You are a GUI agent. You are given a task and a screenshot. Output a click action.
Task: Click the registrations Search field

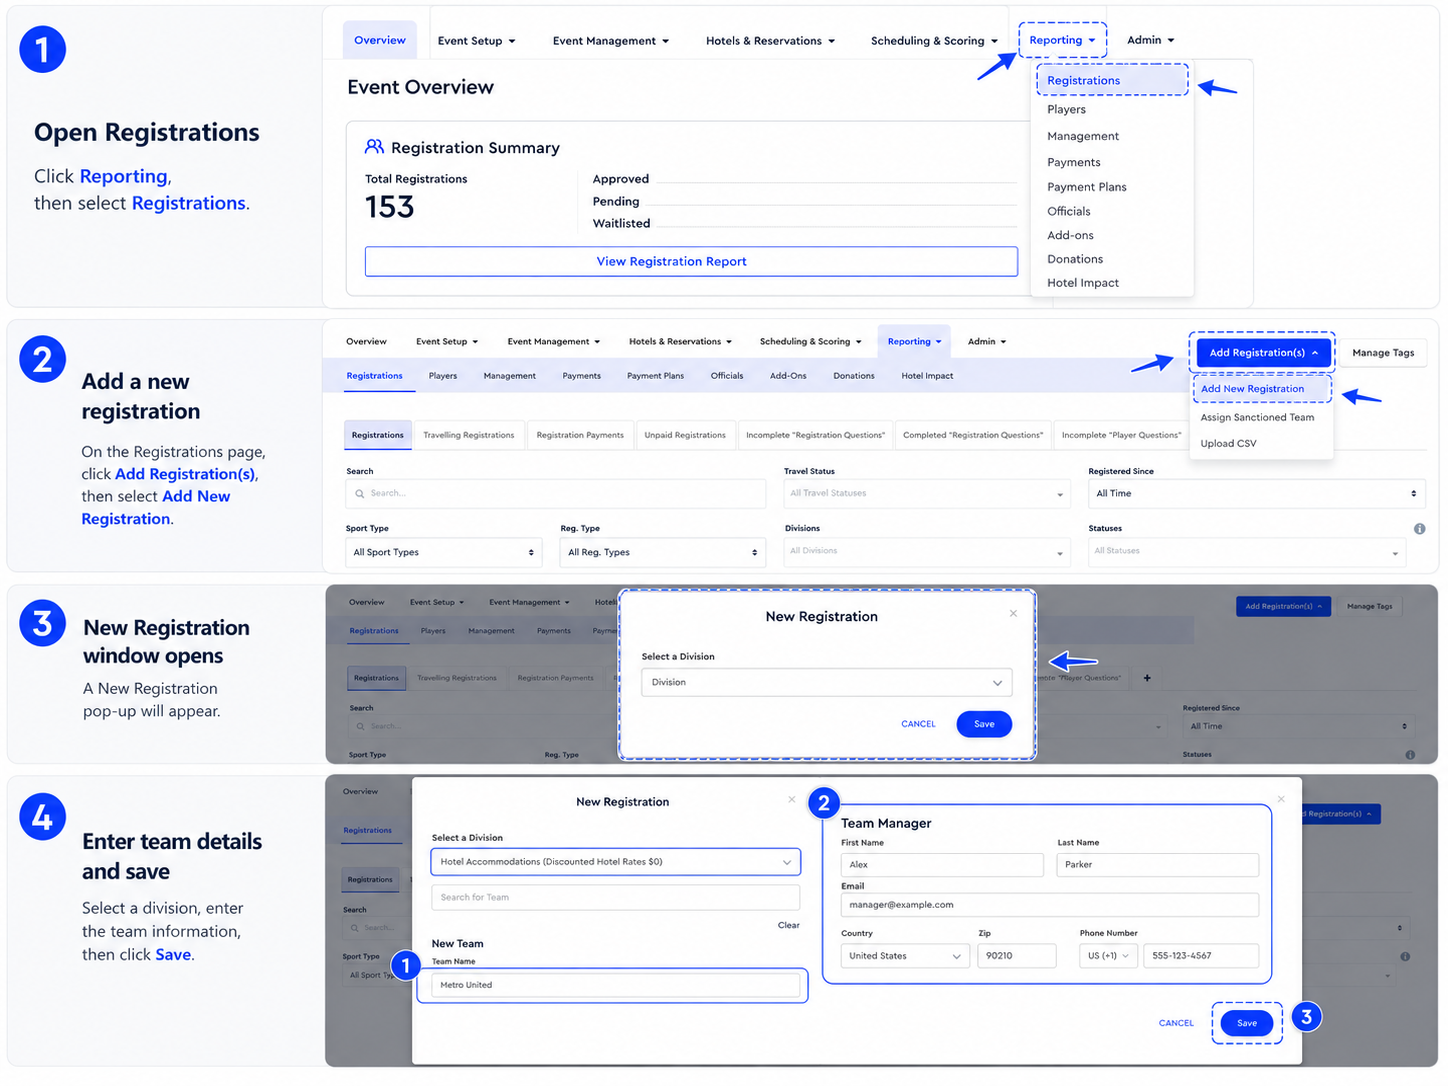[x=555, y=493]
